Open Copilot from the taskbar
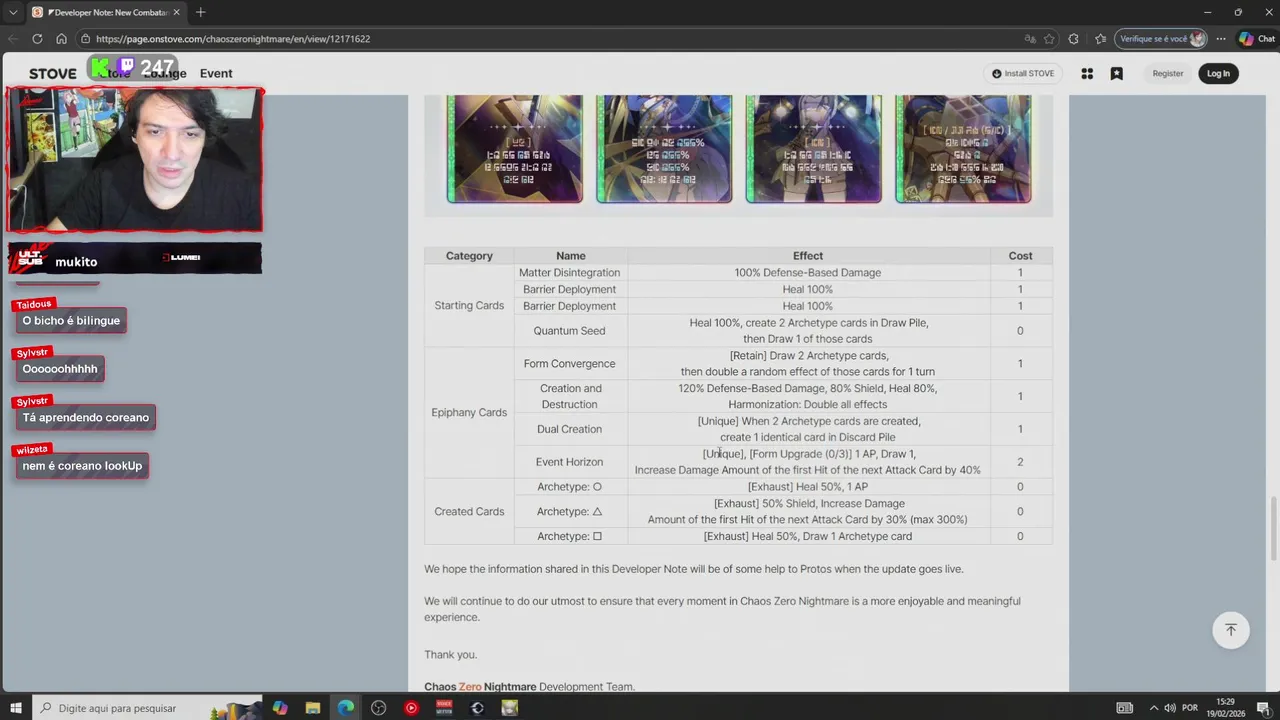The width and height of the screenshot is (1280, 720). pos(280,708)
